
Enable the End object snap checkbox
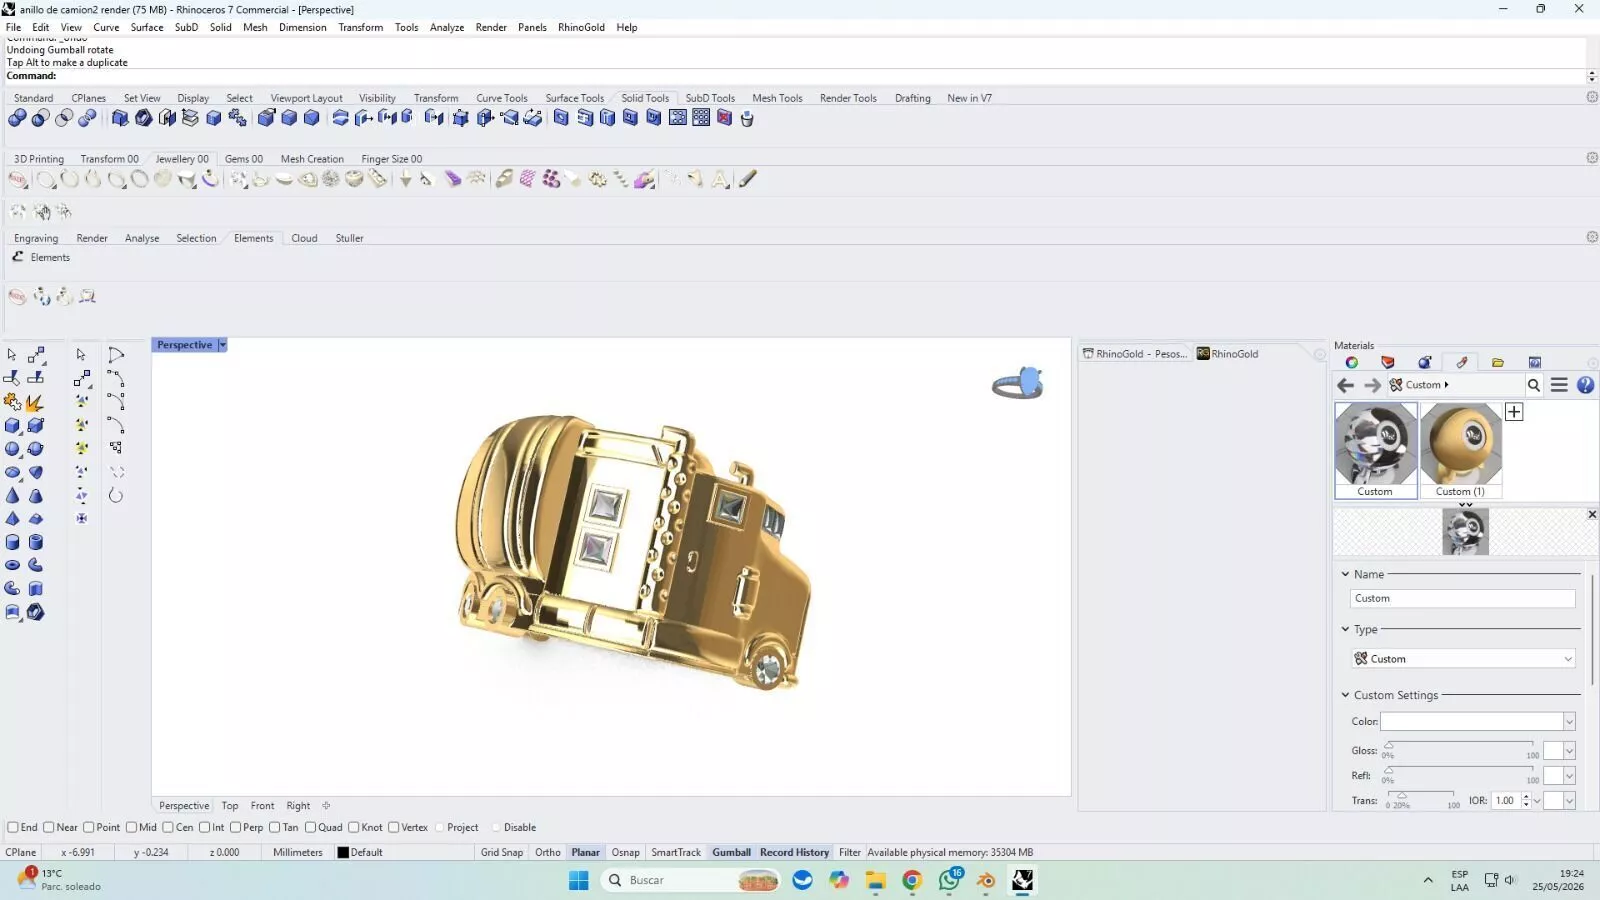pyautogui.click(x=13, y=827)
